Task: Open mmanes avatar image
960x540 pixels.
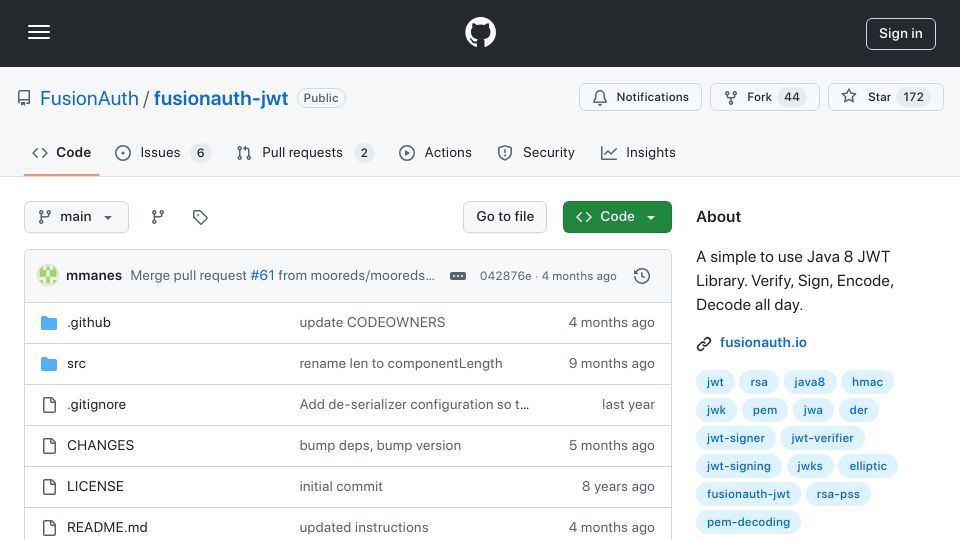Action: pyautogui.click(x=48, y=276)
